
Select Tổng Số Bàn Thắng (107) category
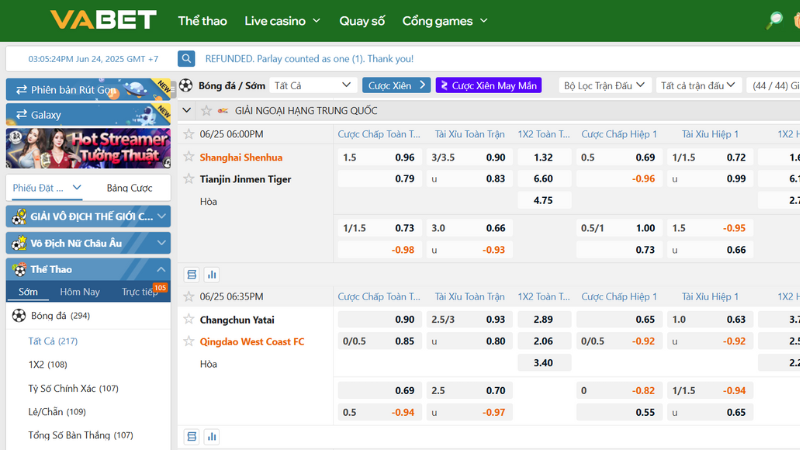pos(81,435)
